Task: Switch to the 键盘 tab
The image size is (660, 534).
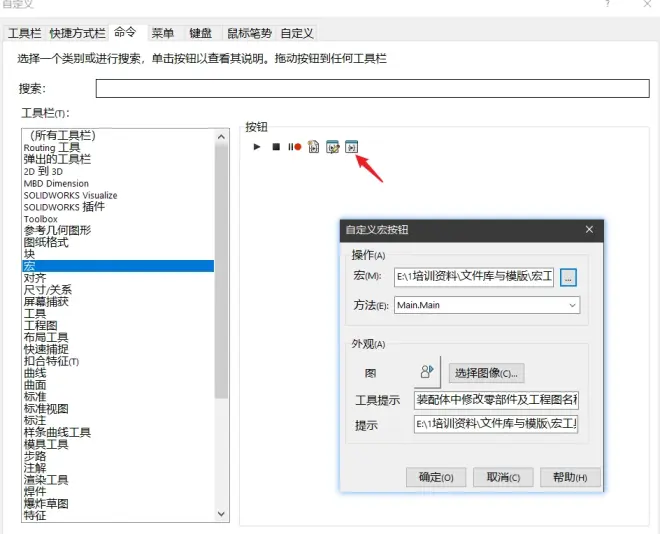Action: tap(200, 33)
